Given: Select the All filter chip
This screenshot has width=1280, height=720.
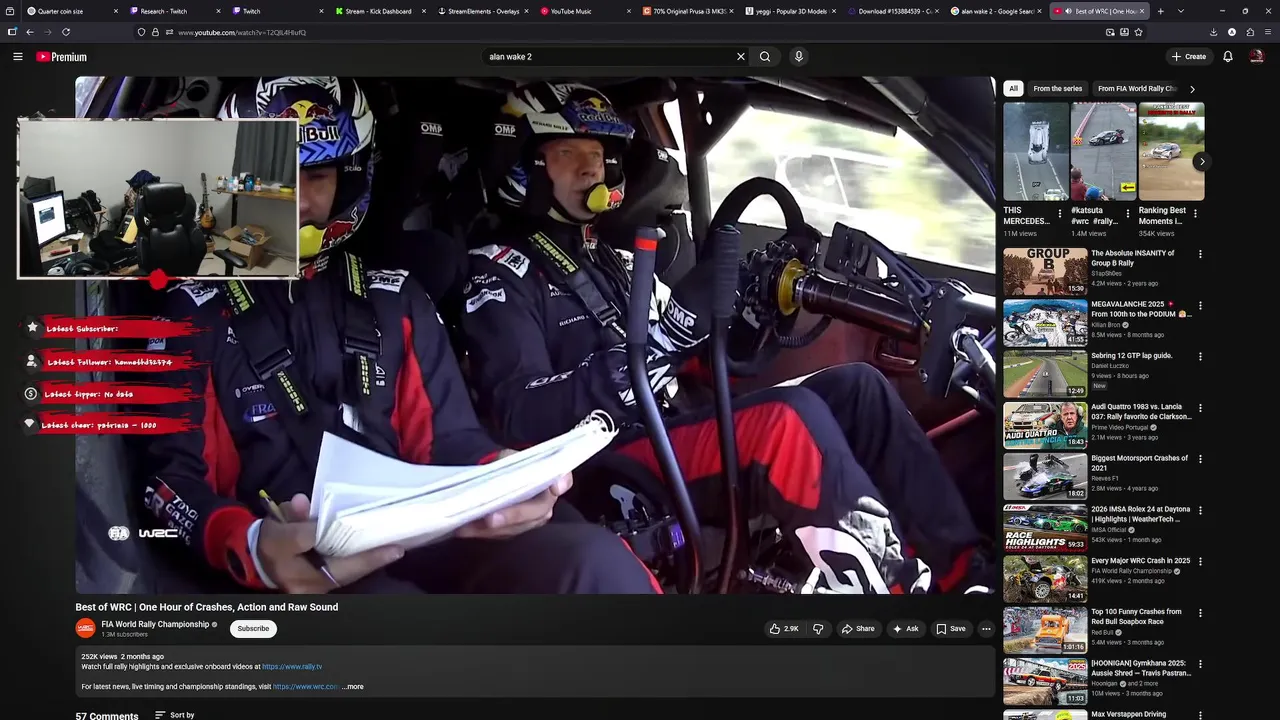Looking at the screenshot, I should point(1013,89).
